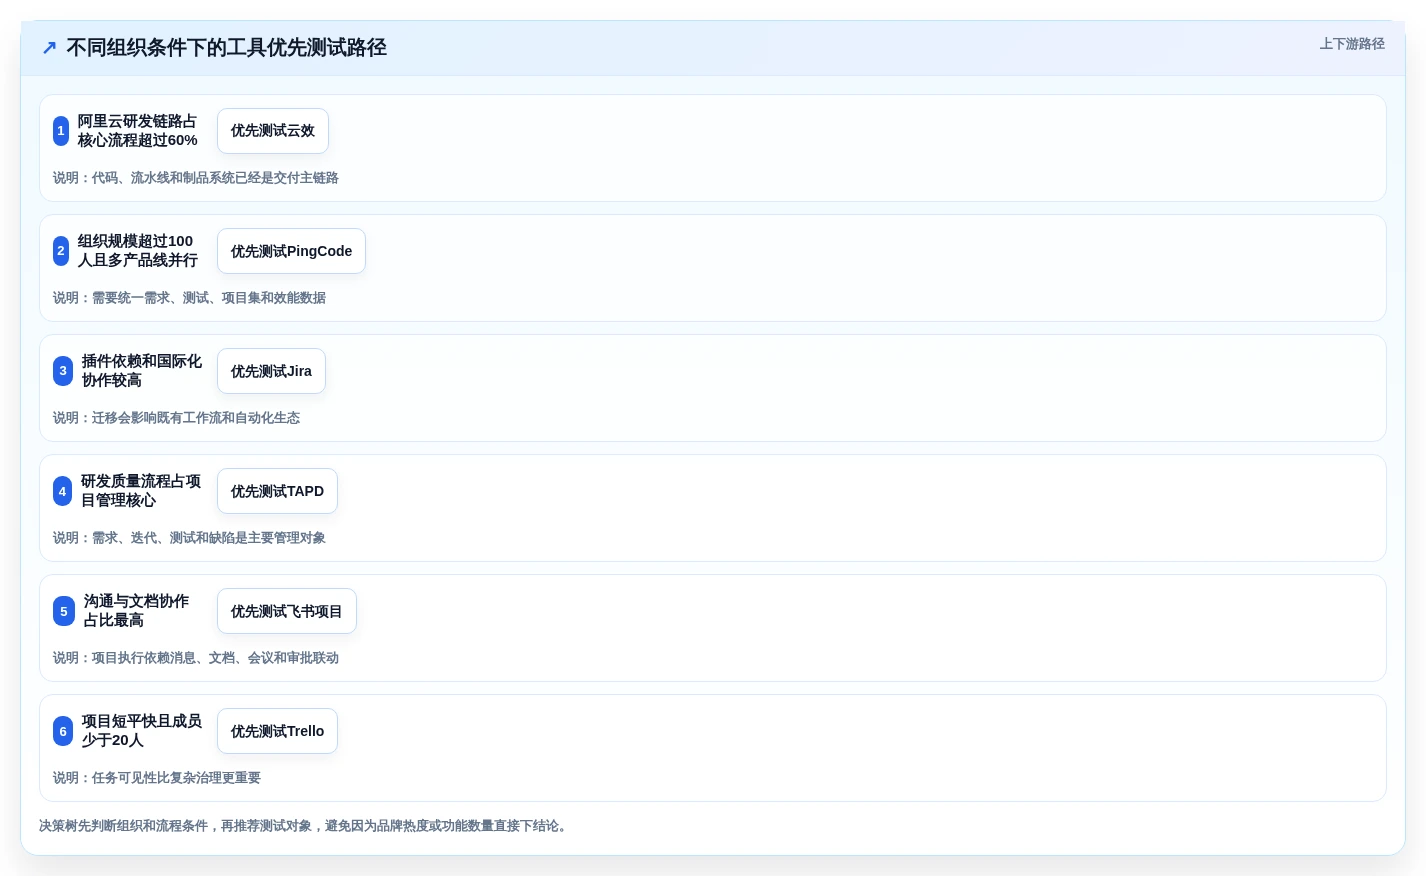
Task: Click condition text 沟通与文档协作占比最高
Action: click(x=137, y=611)
